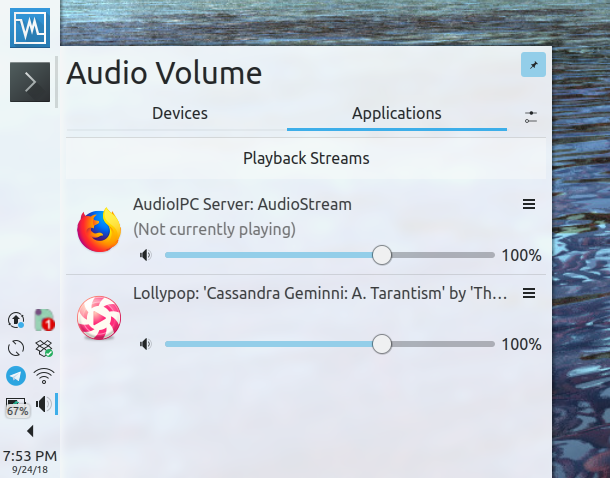The image size is (610, 478).
Task: Open Telegram from the system tray
Action: coord(16,376)
